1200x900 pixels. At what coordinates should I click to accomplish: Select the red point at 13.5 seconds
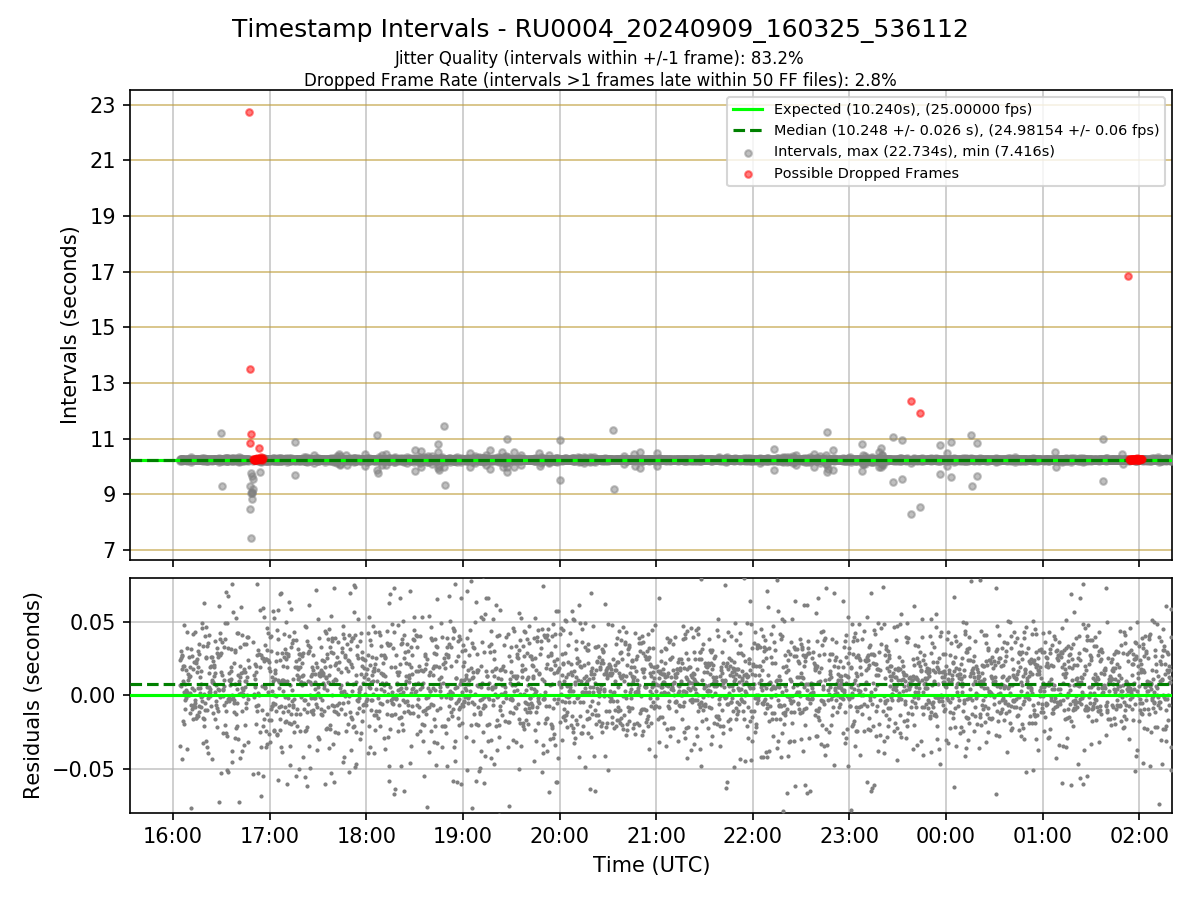point(250,369)
